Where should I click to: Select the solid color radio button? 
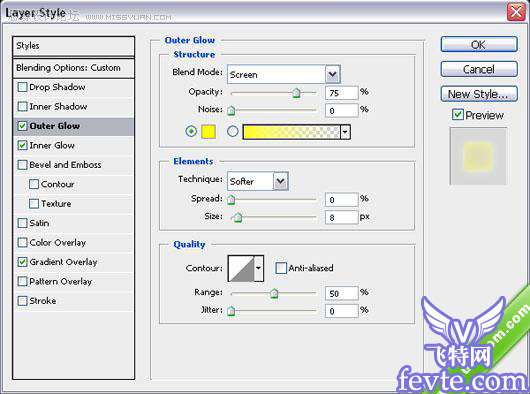click(x=191, y=131)
